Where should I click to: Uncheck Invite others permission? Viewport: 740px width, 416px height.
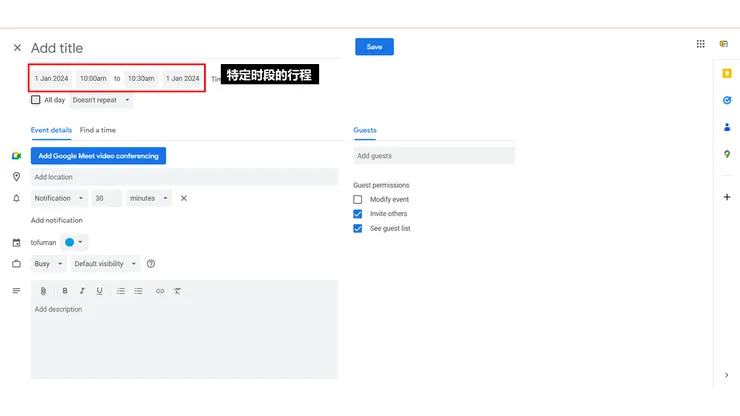click(358, 214)
